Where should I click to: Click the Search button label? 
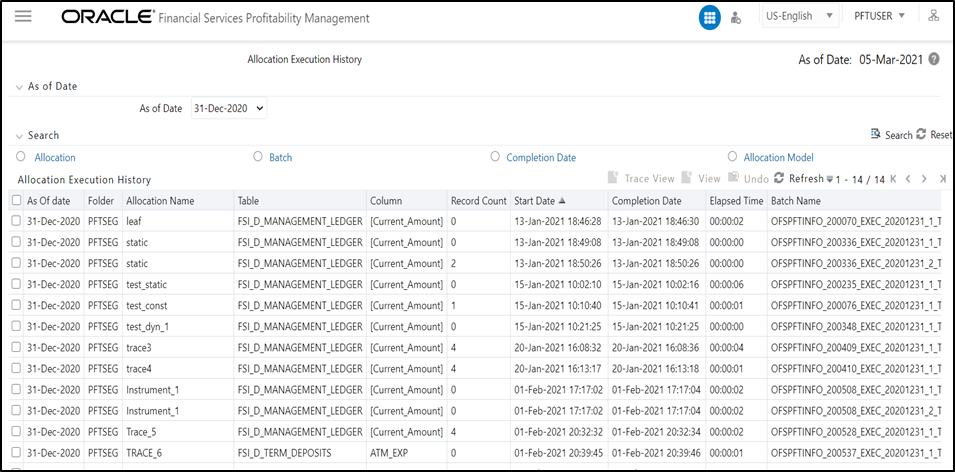pos(898,135)
